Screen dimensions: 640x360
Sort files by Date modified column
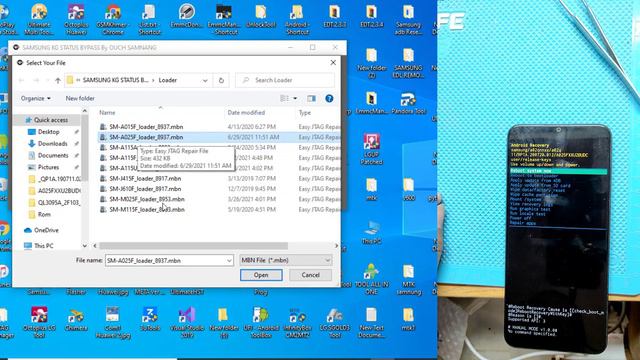[x=246, y=112]
